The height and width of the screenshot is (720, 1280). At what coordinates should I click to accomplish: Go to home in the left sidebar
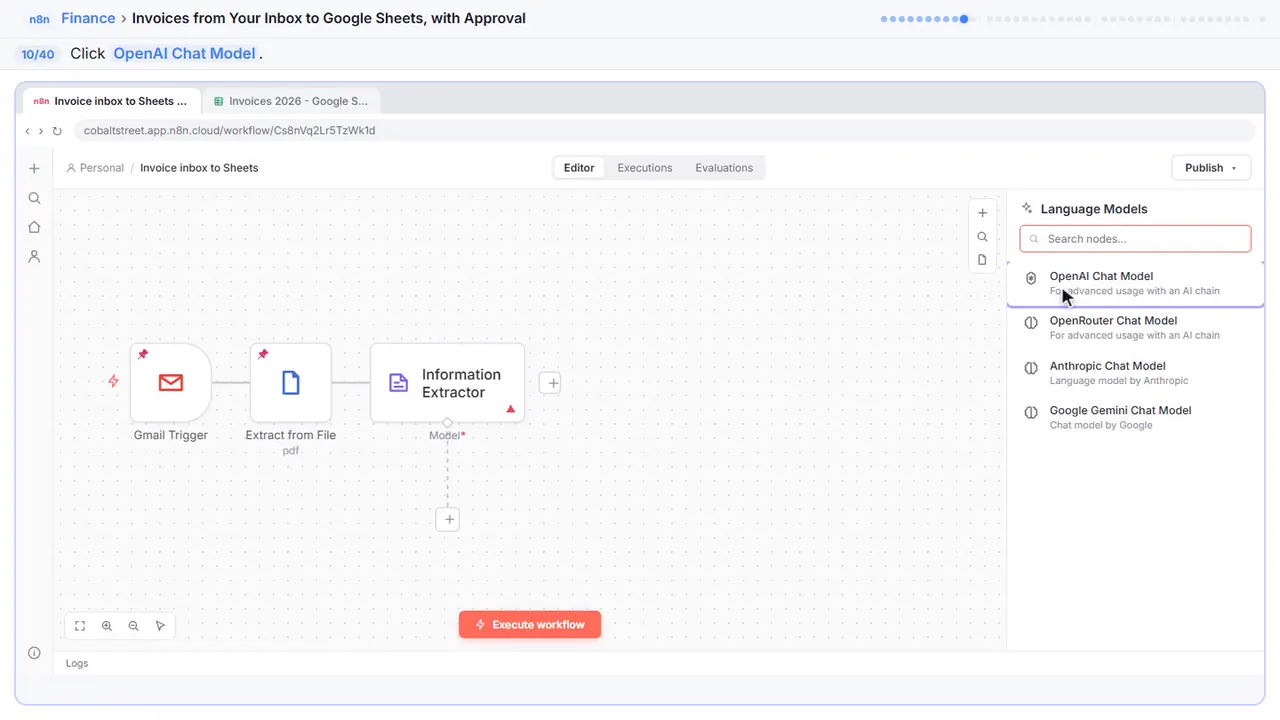(x=34, y=227)
